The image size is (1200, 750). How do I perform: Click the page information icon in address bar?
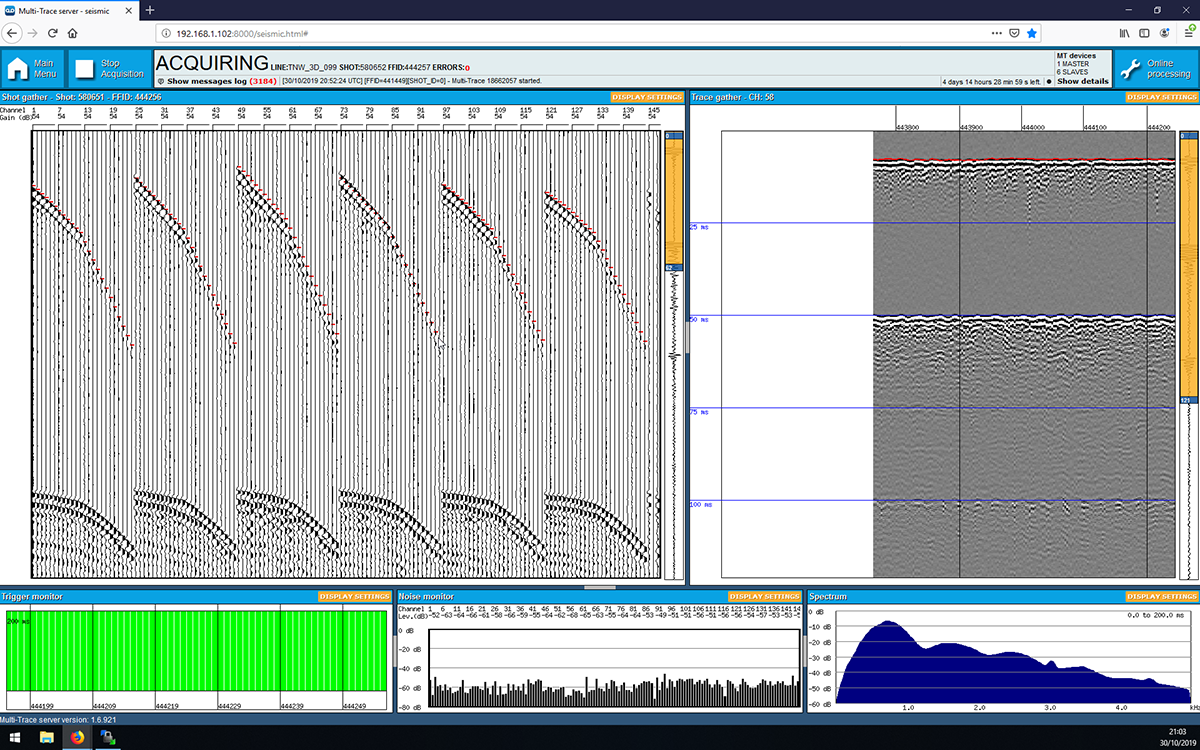(x=166, y=32)
